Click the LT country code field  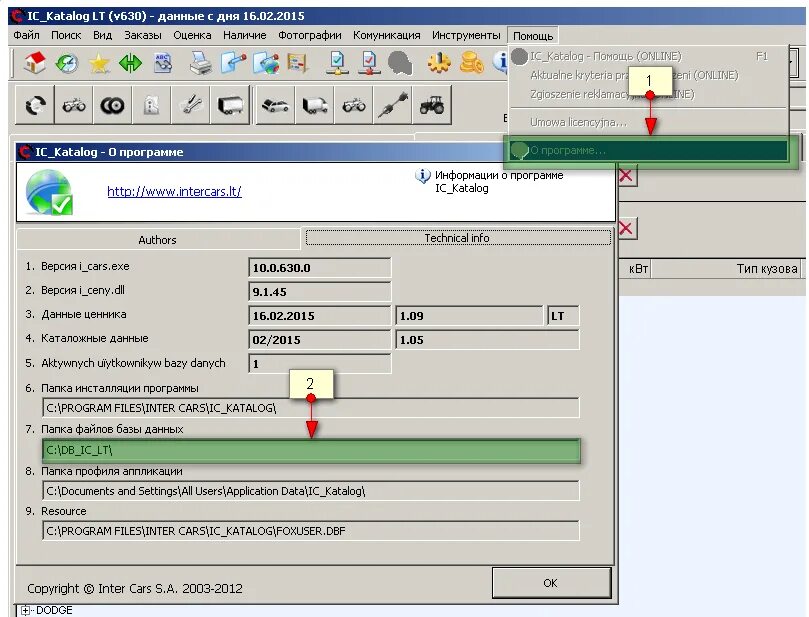(562, 316)
